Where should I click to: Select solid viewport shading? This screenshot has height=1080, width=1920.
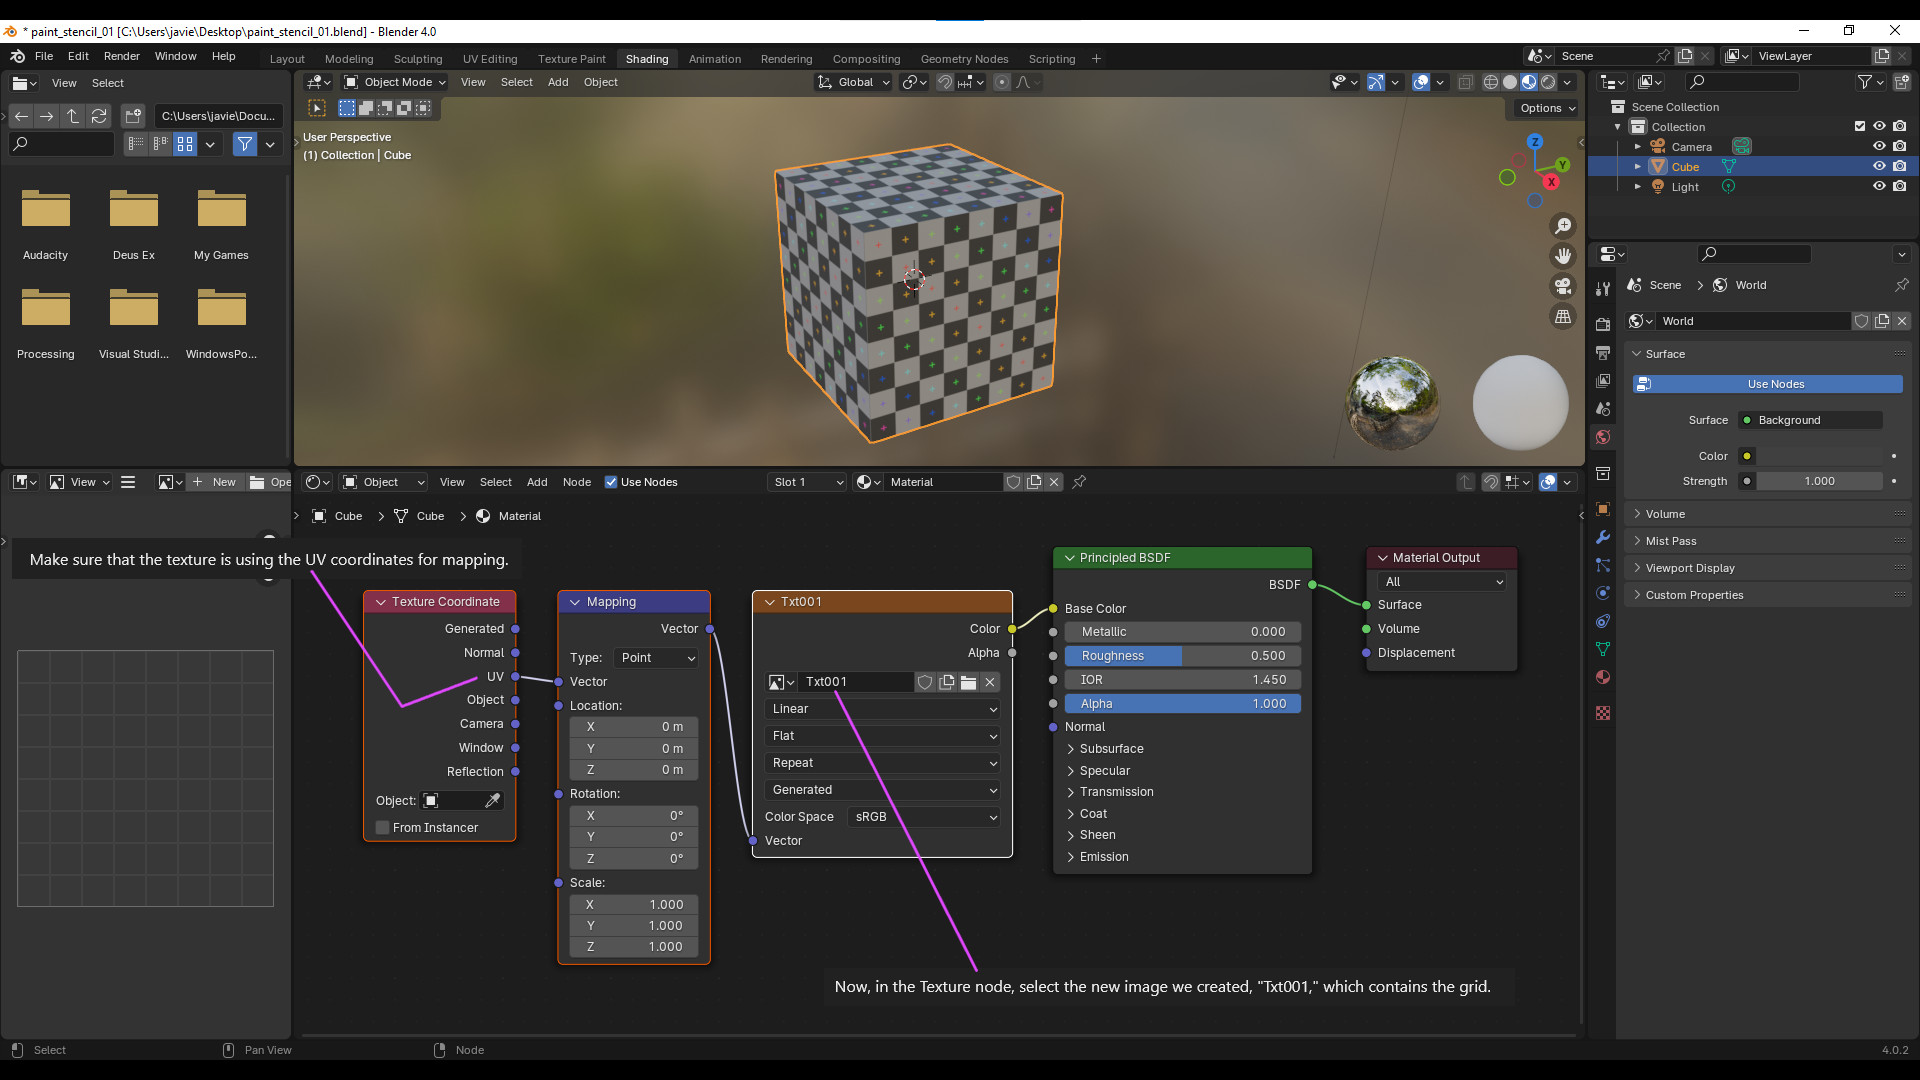click(1510, 82)
